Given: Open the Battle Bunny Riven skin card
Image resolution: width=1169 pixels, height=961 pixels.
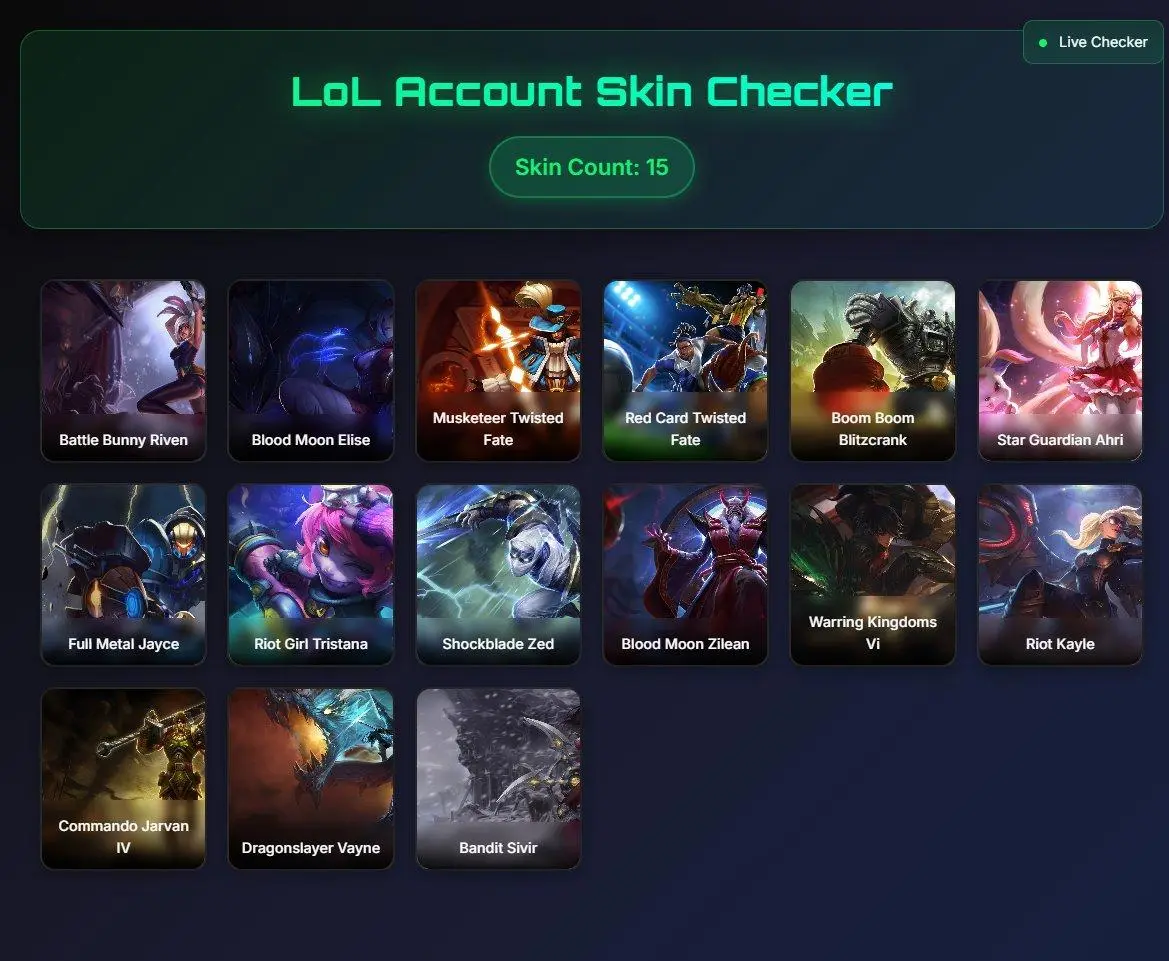Looking at the screenshot, I should click(x=123, y=371).
